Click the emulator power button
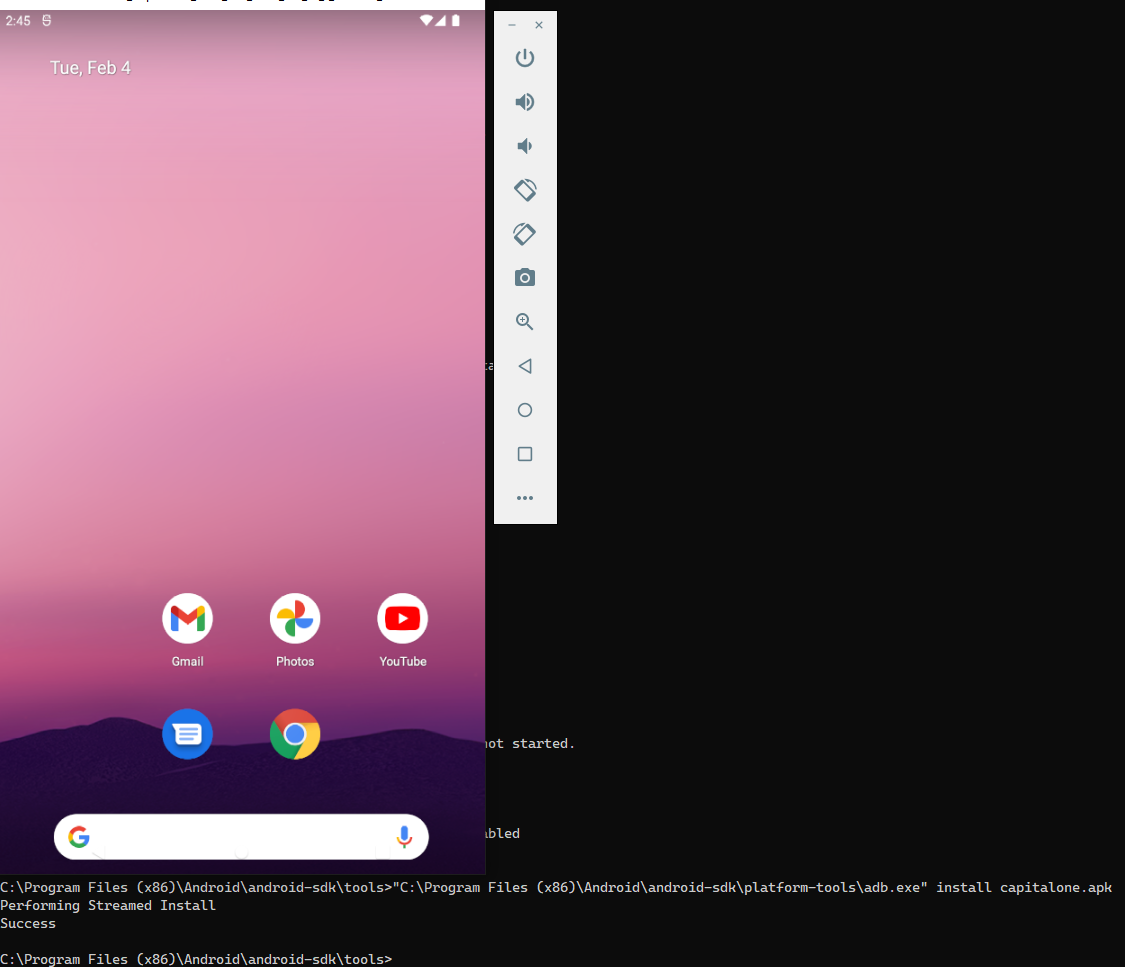1125x967 pixels. click(524, 57)
